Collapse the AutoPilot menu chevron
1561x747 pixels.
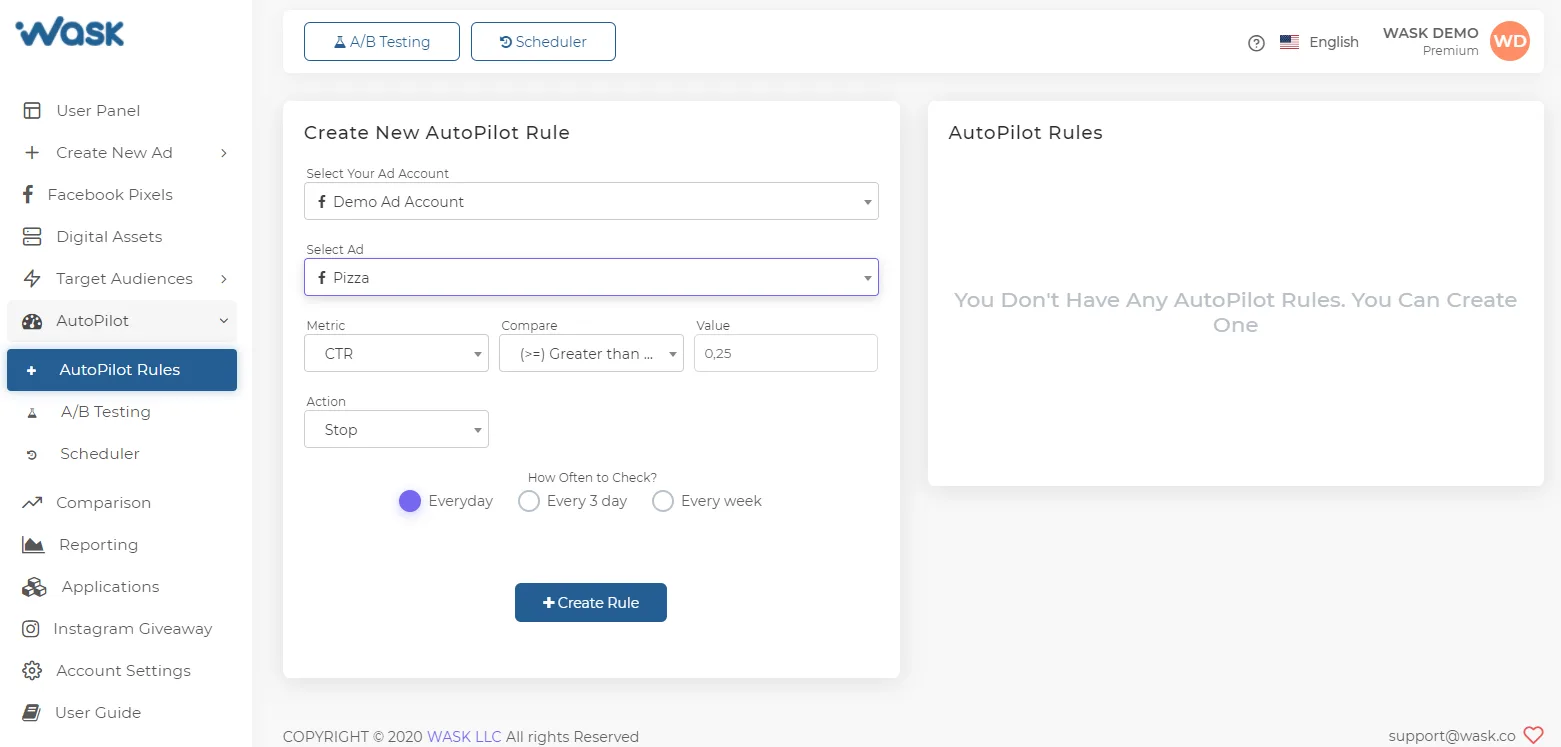224,321
